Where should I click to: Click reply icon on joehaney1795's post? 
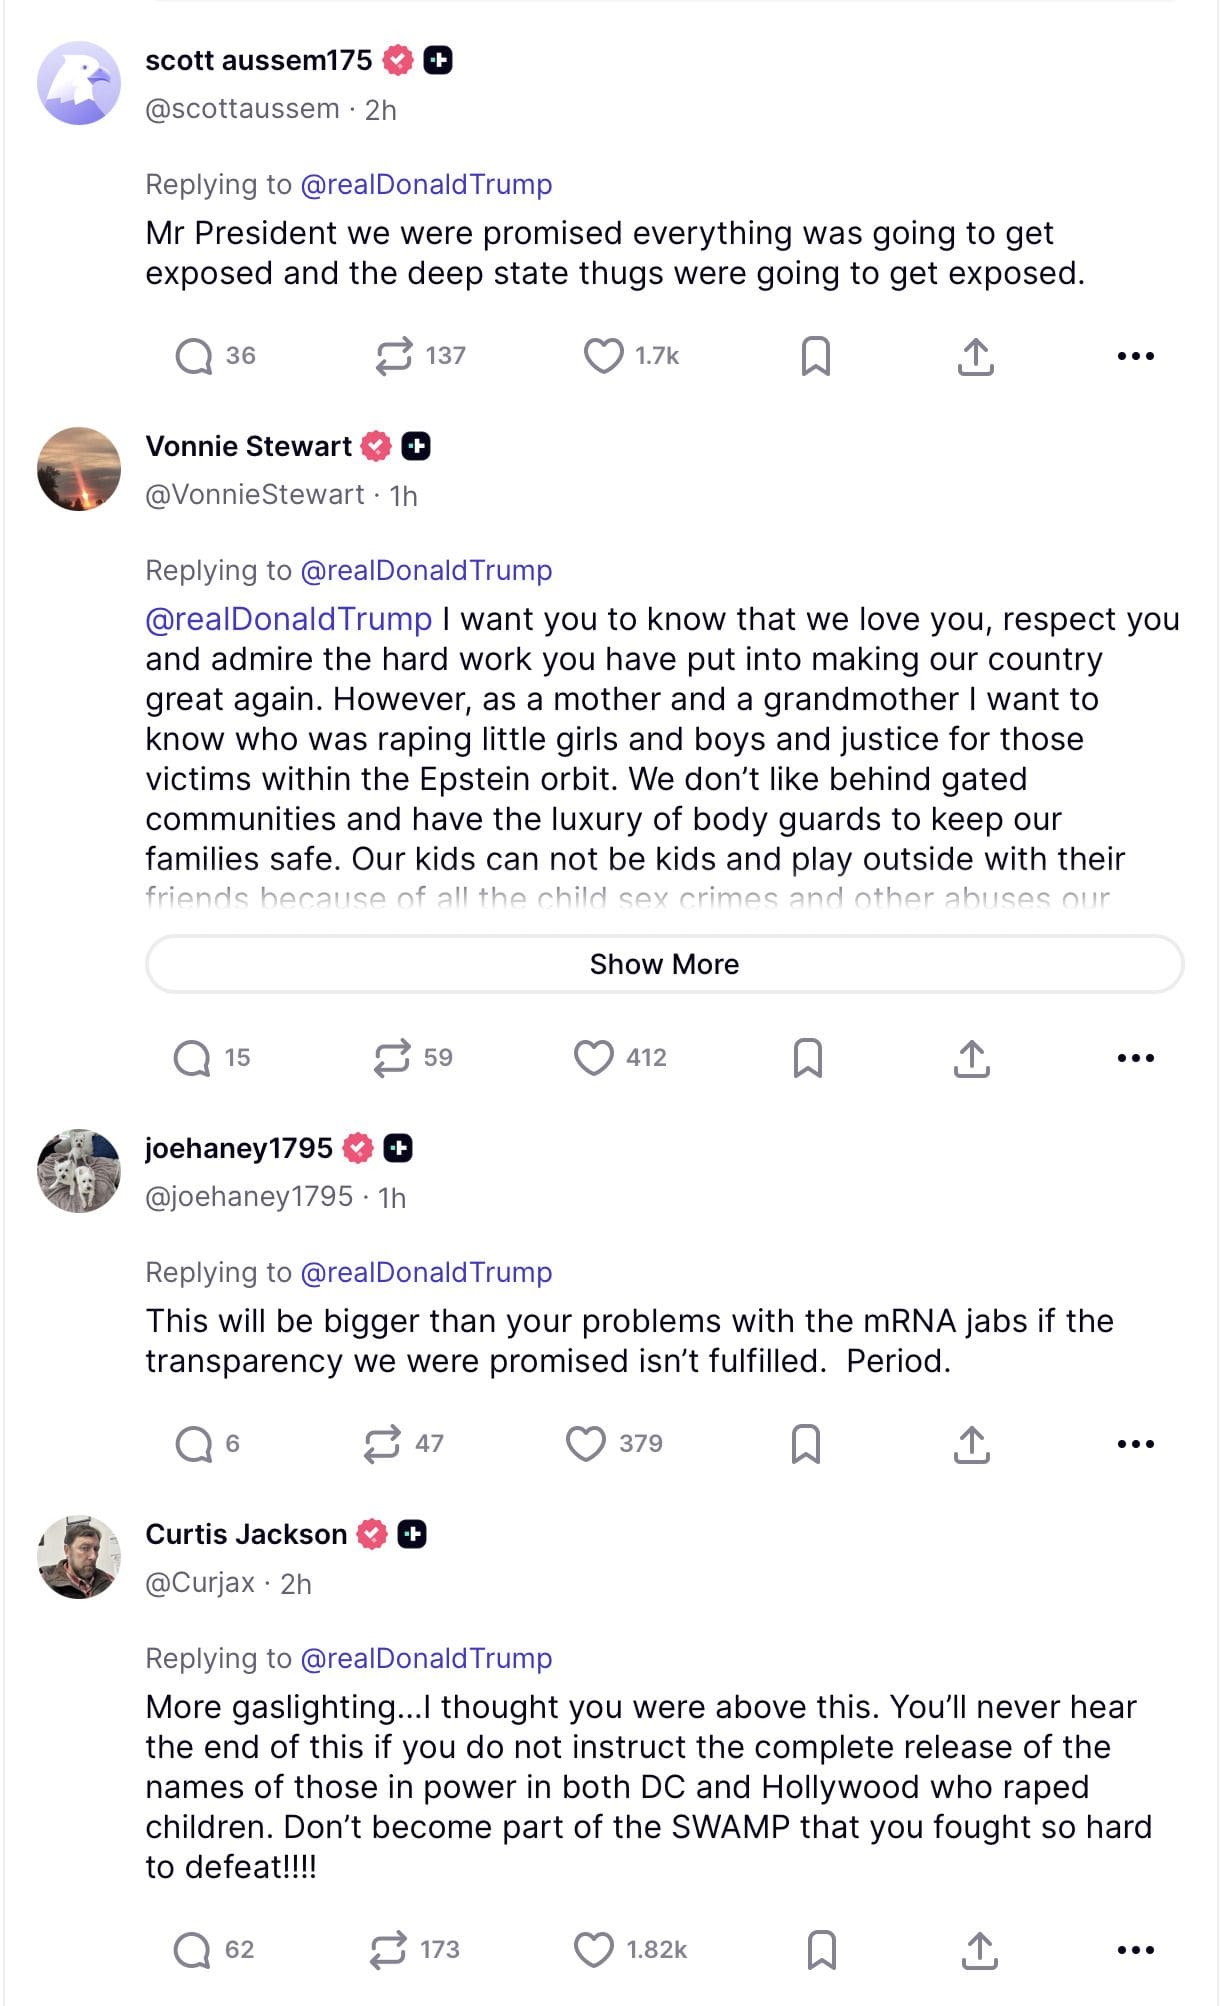pos(194,1444)
